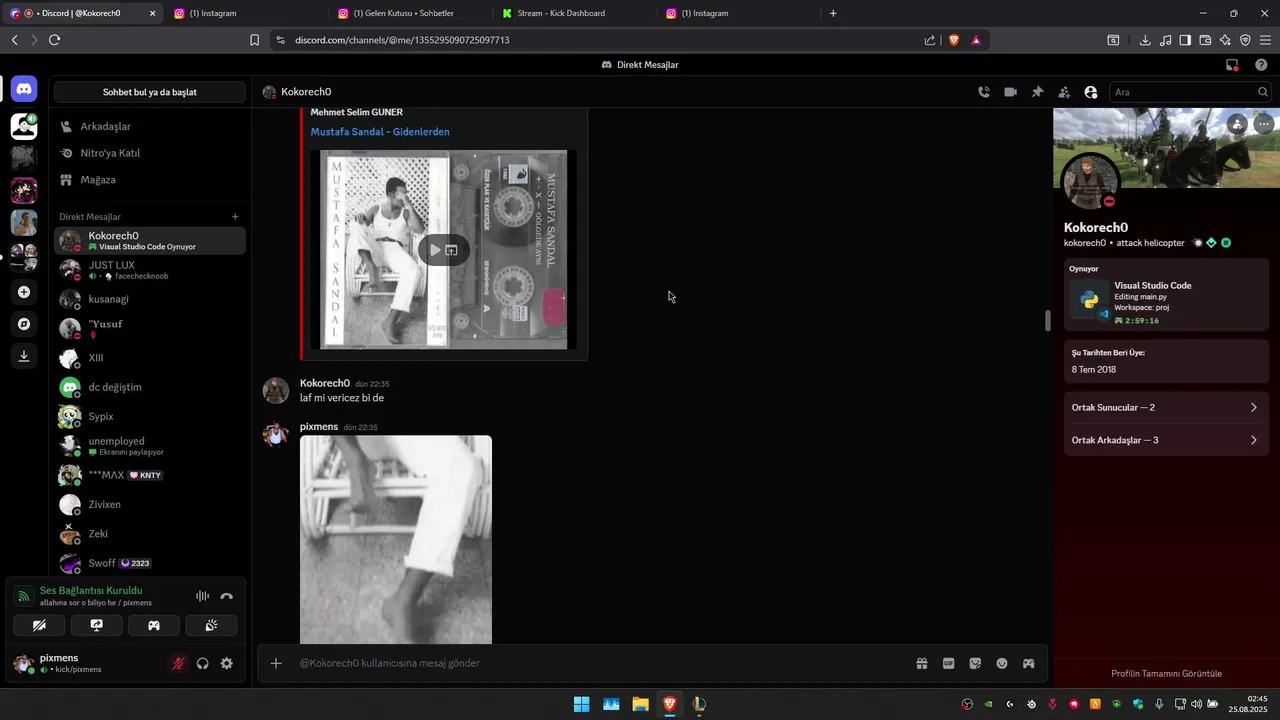Open File Explorer from taskbar
The image size is (1280, 720).
[x=640, y=704]
